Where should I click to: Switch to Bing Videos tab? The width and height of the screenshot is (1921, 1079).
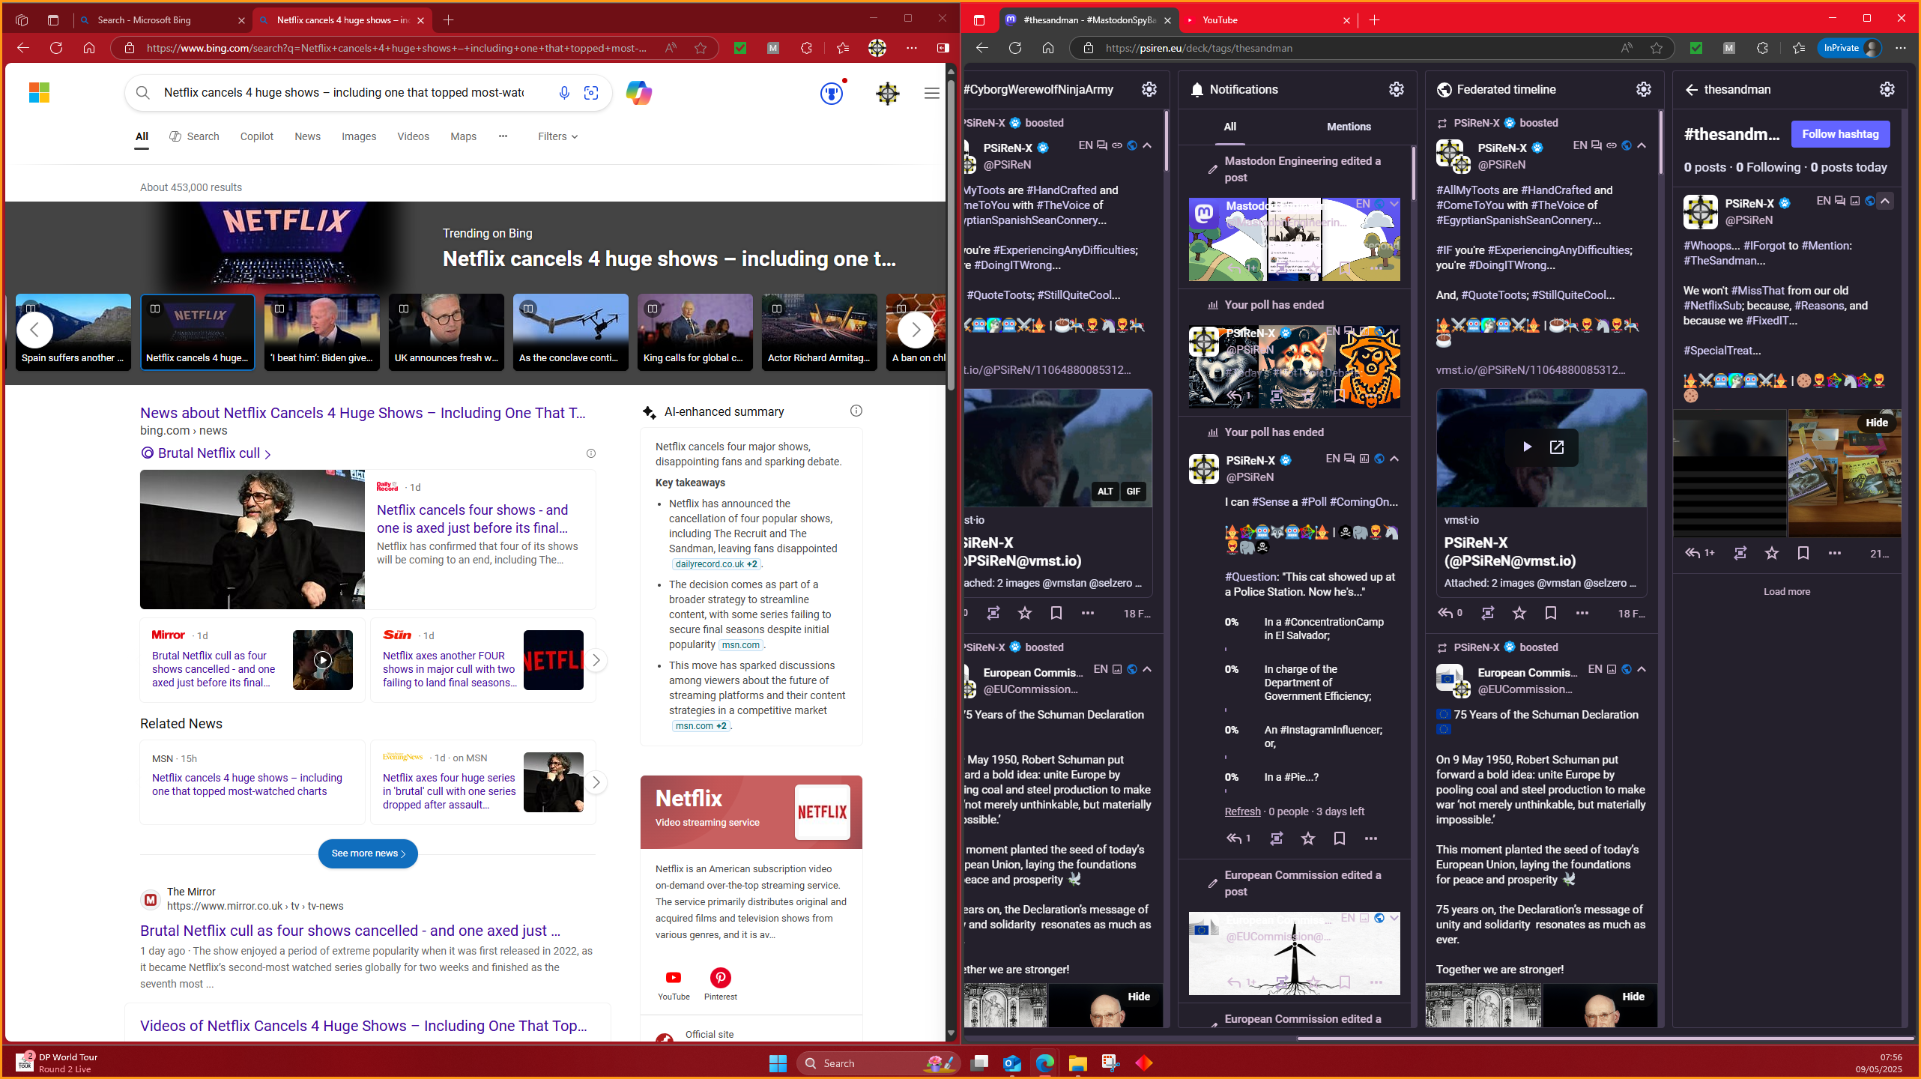point(413,136)
